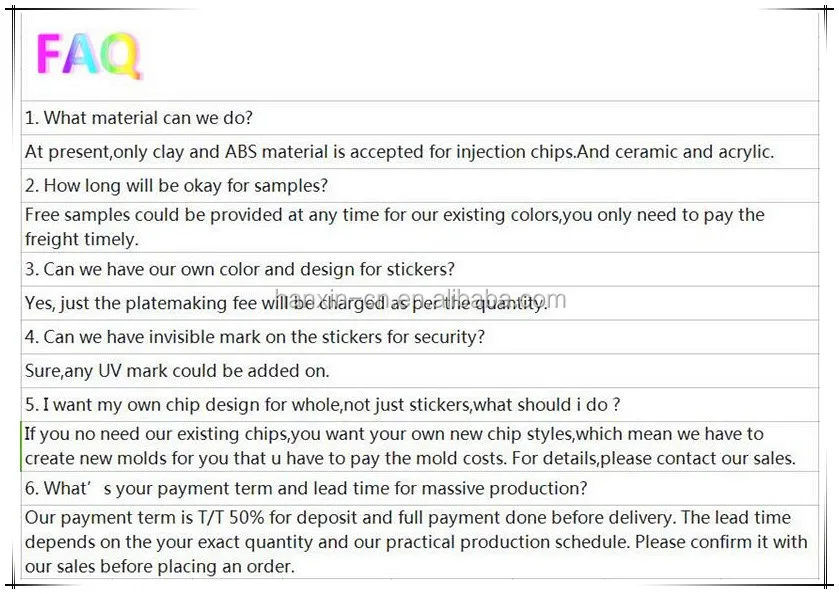Select question 1 'What material can we do?'

pyautogui.click(x=139, y=118)
